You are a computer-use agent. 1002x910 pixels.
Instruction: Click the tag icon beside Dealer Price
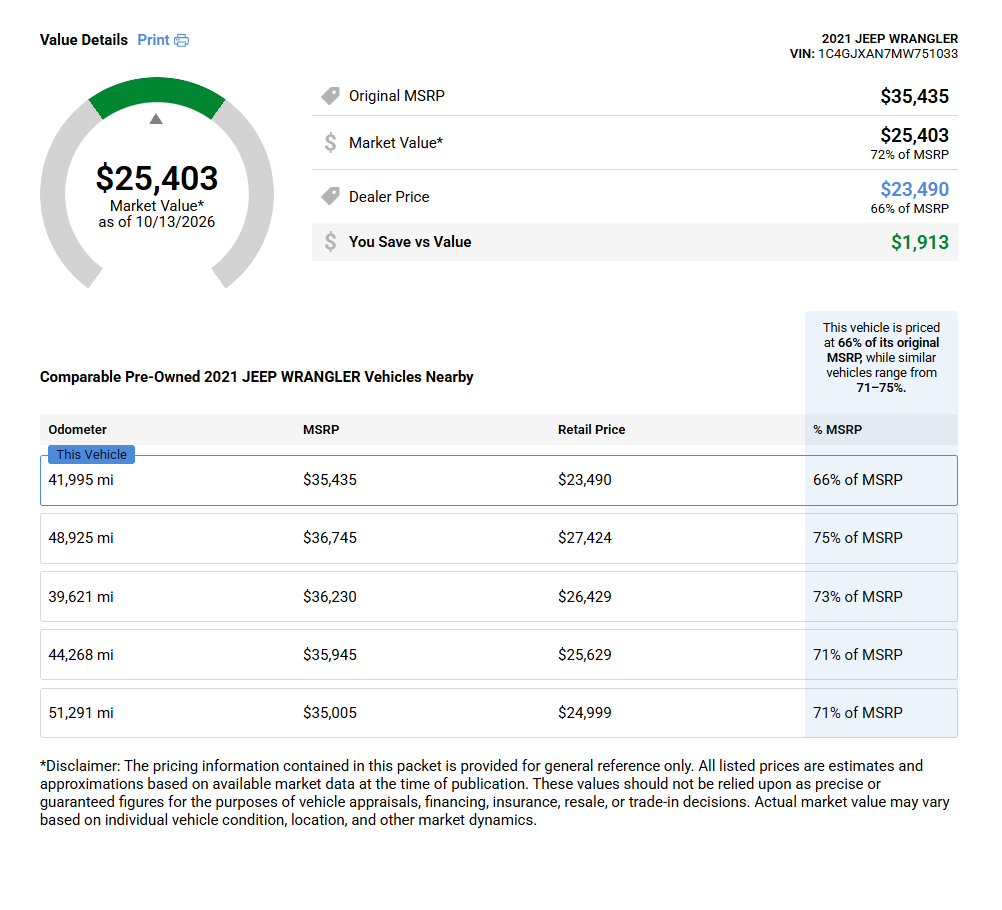pyautogui.click(x=330, y=196)
